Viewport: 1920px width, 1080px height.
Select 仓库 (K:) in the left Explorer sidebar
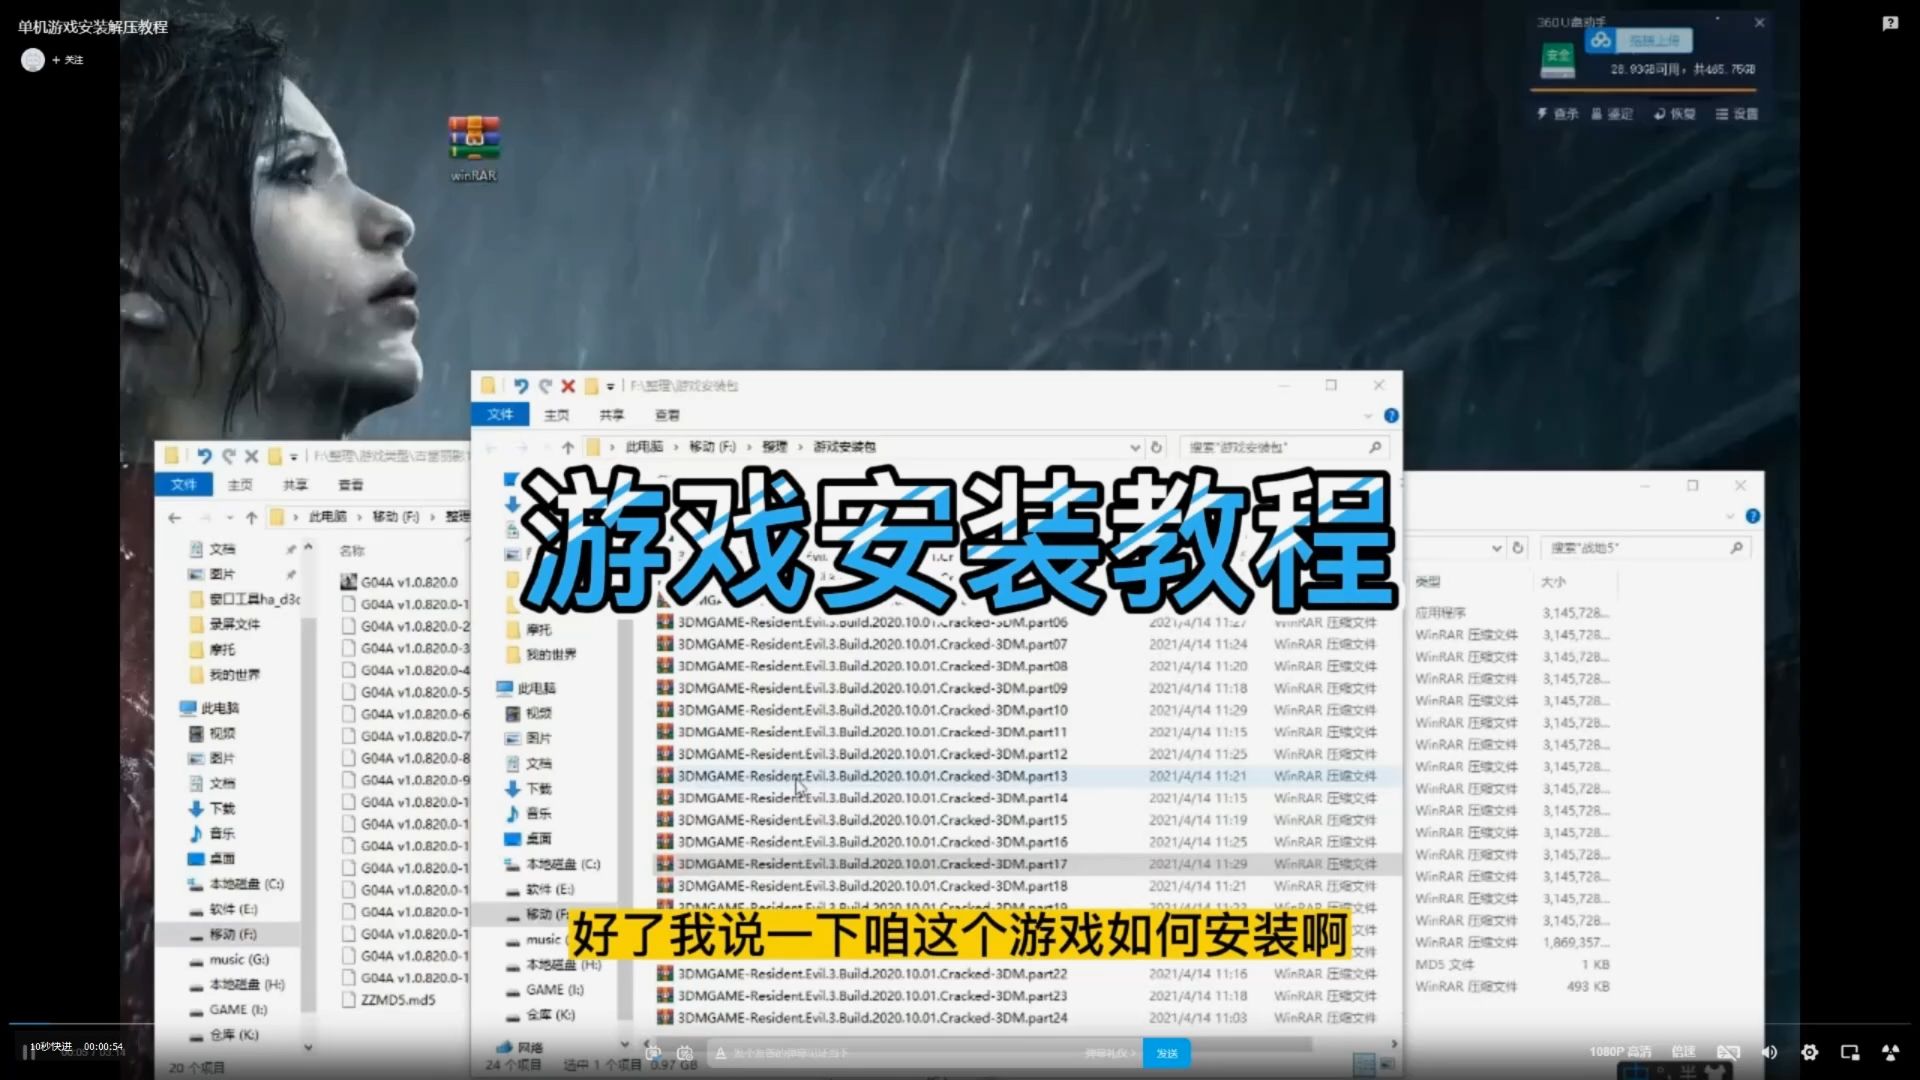pyautogui.click(x=225, y=1035)
